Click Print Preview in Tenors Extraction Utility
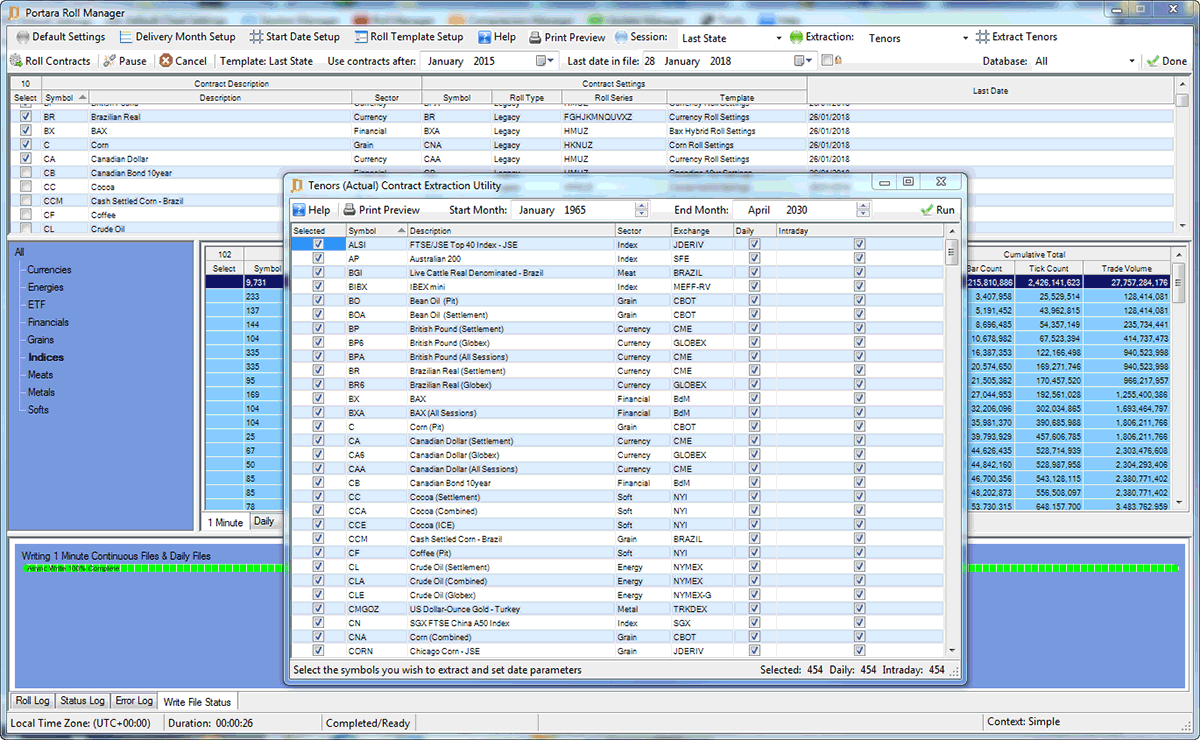This screenshot has height=740, width=1200. click(381, 210)
